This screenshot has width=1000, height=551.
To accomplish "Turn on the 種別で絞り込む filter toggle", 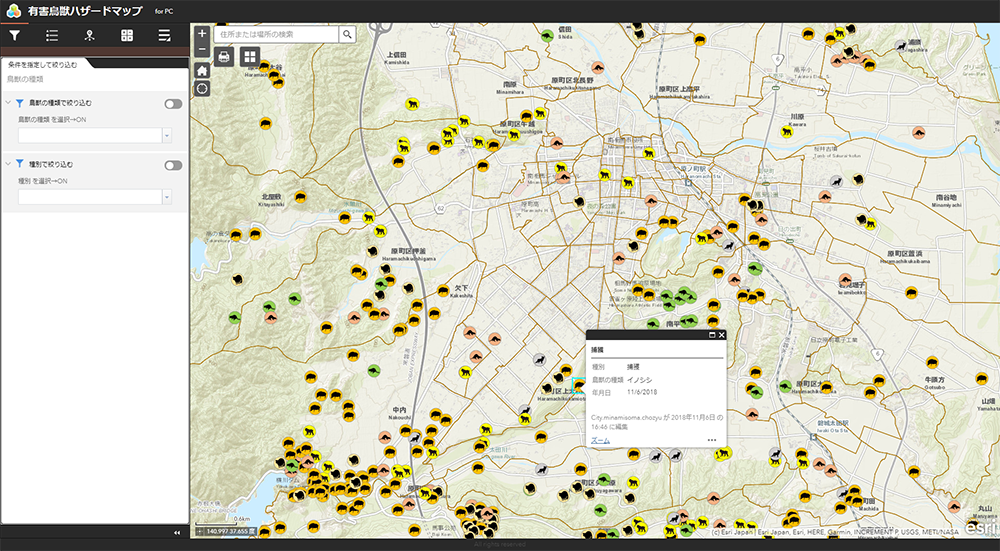I will pos(173,164).
